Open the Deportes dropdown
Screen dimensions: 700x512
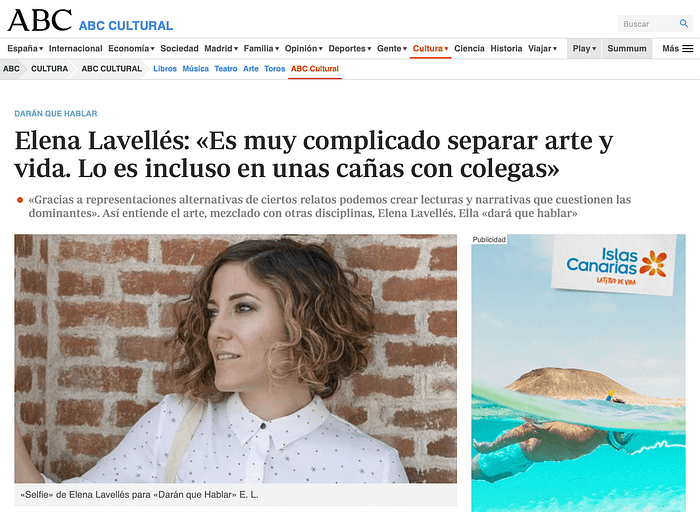(x=350, y=48)
